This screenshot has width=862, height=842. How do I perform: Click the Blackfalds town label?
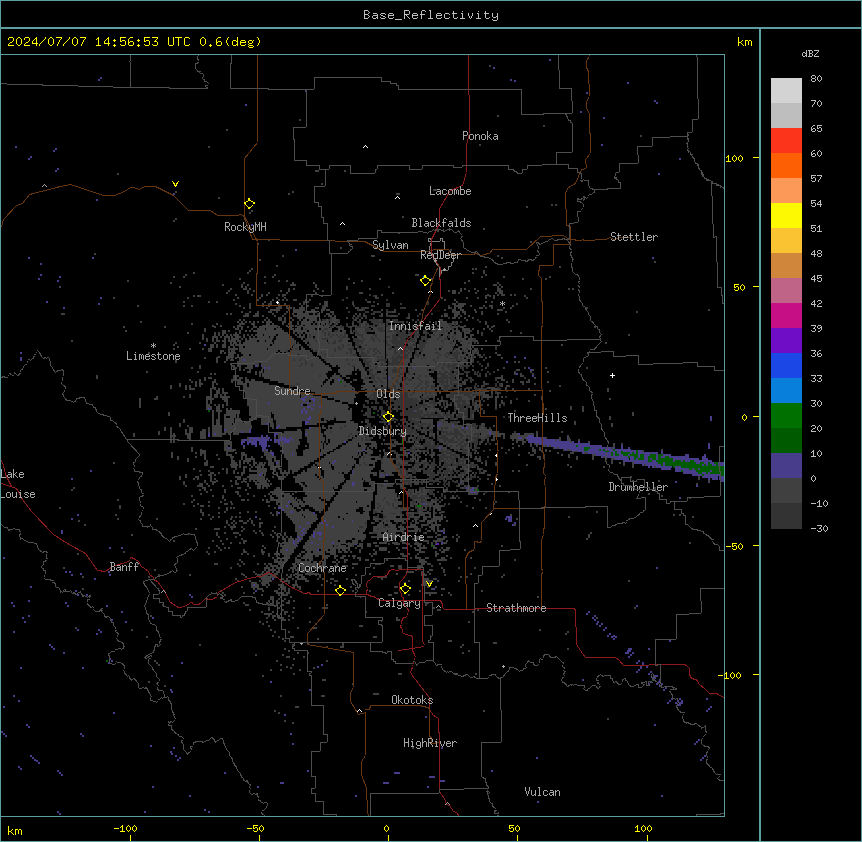click(x=441, y=223)
